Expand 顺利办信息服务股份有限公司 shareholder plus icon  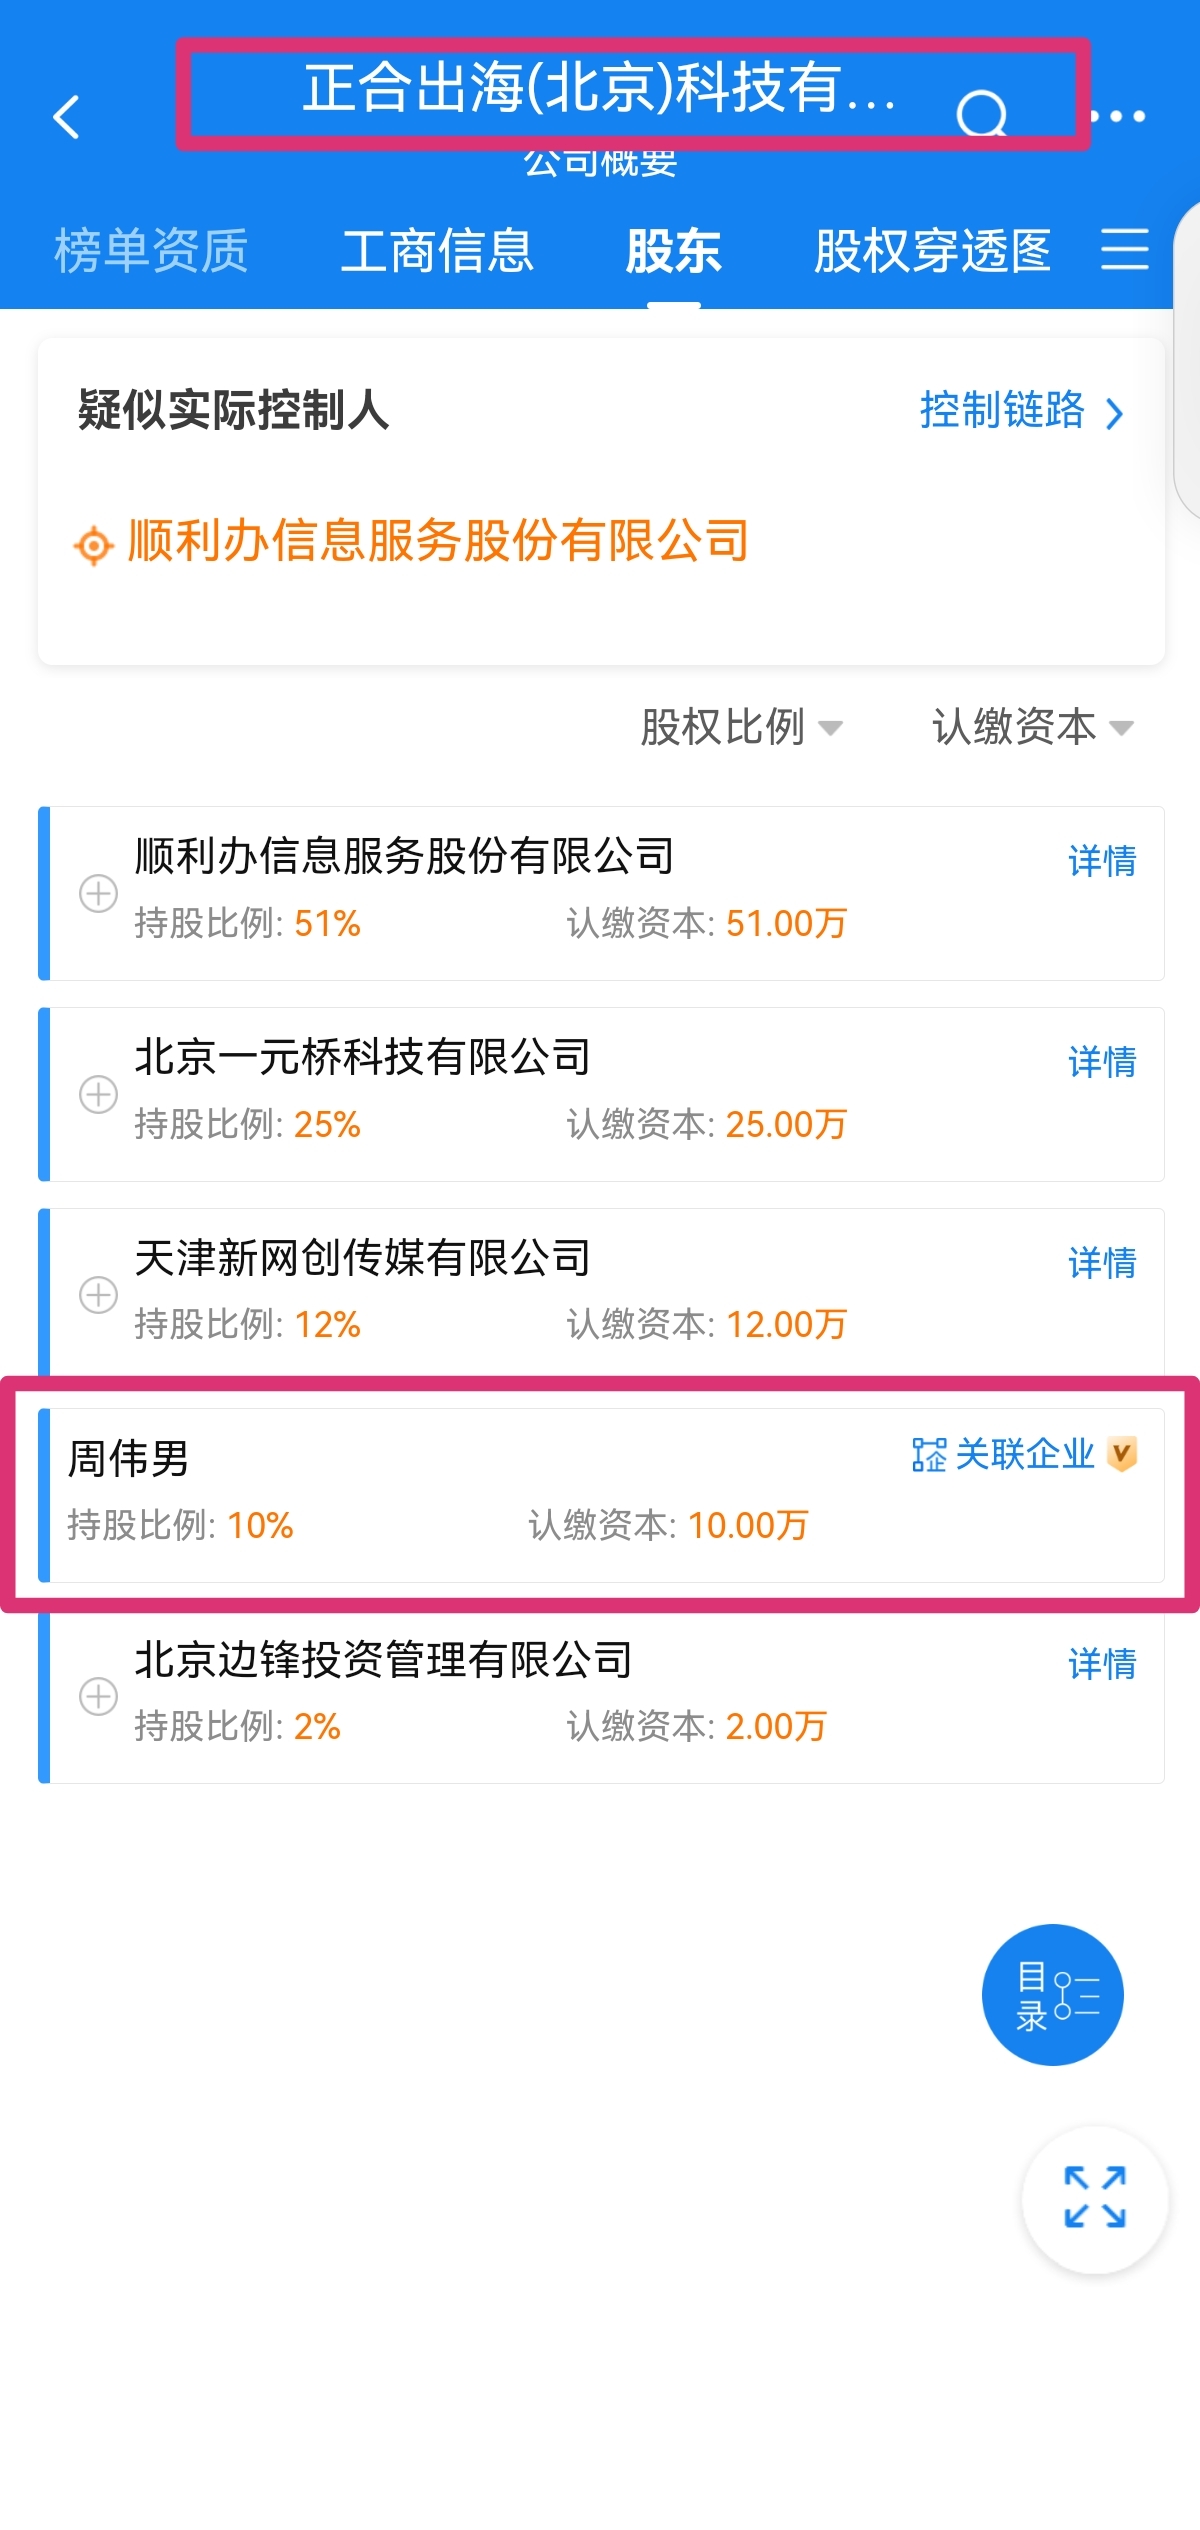point(98,893)
